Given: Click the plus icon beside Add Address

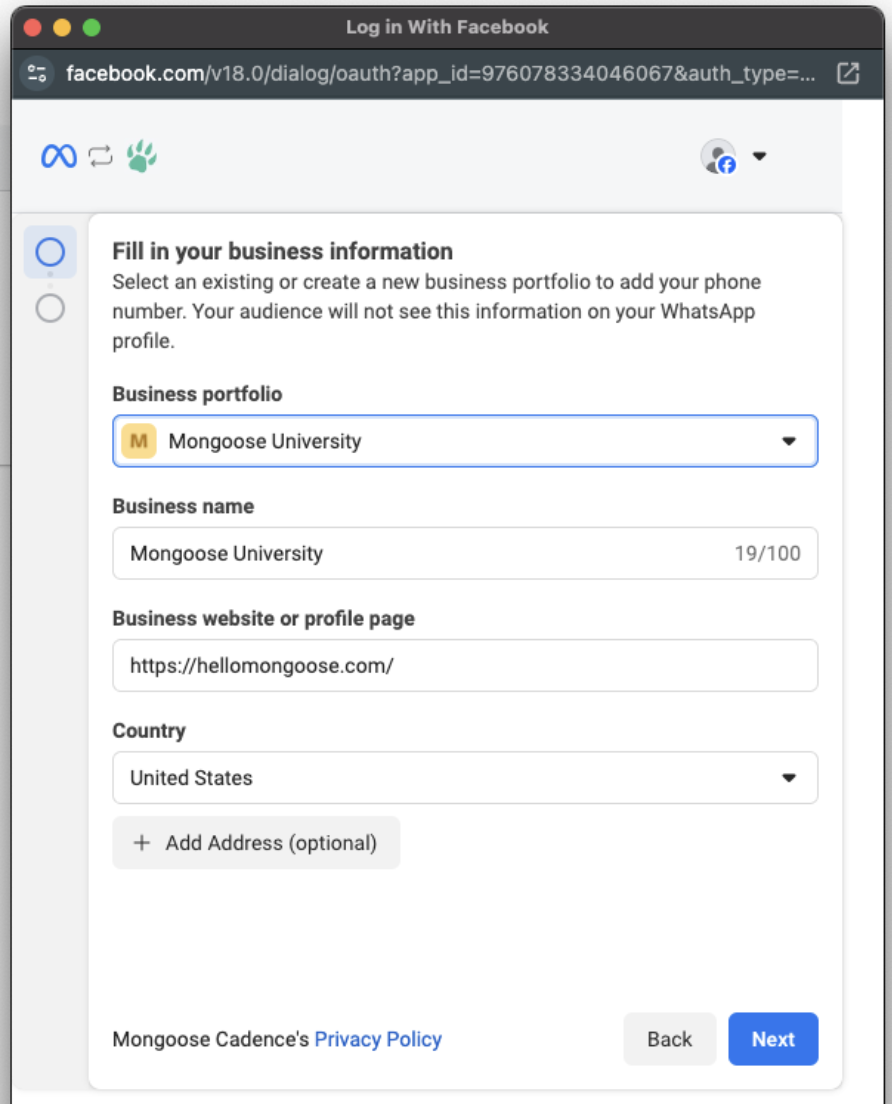Looking at the screenshot, I should (142, 843).
